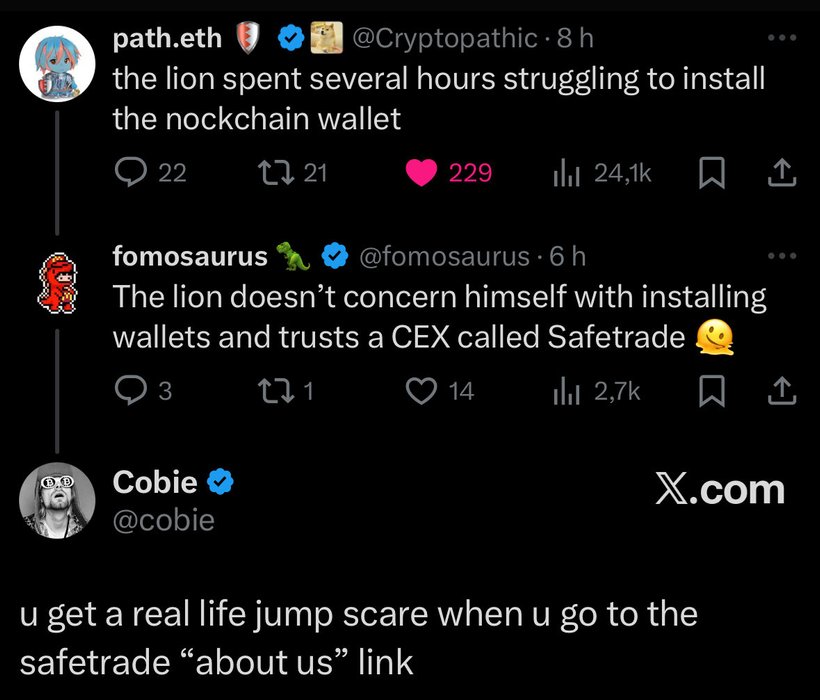Reply to fomosaurus's tweet
820x700 pixels.
point(130,391)
